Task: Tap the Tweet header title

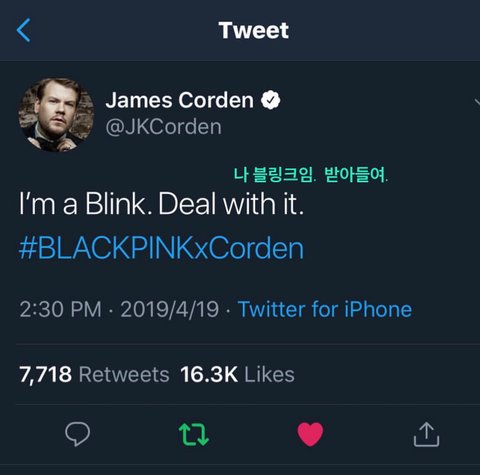Action: 254,30
